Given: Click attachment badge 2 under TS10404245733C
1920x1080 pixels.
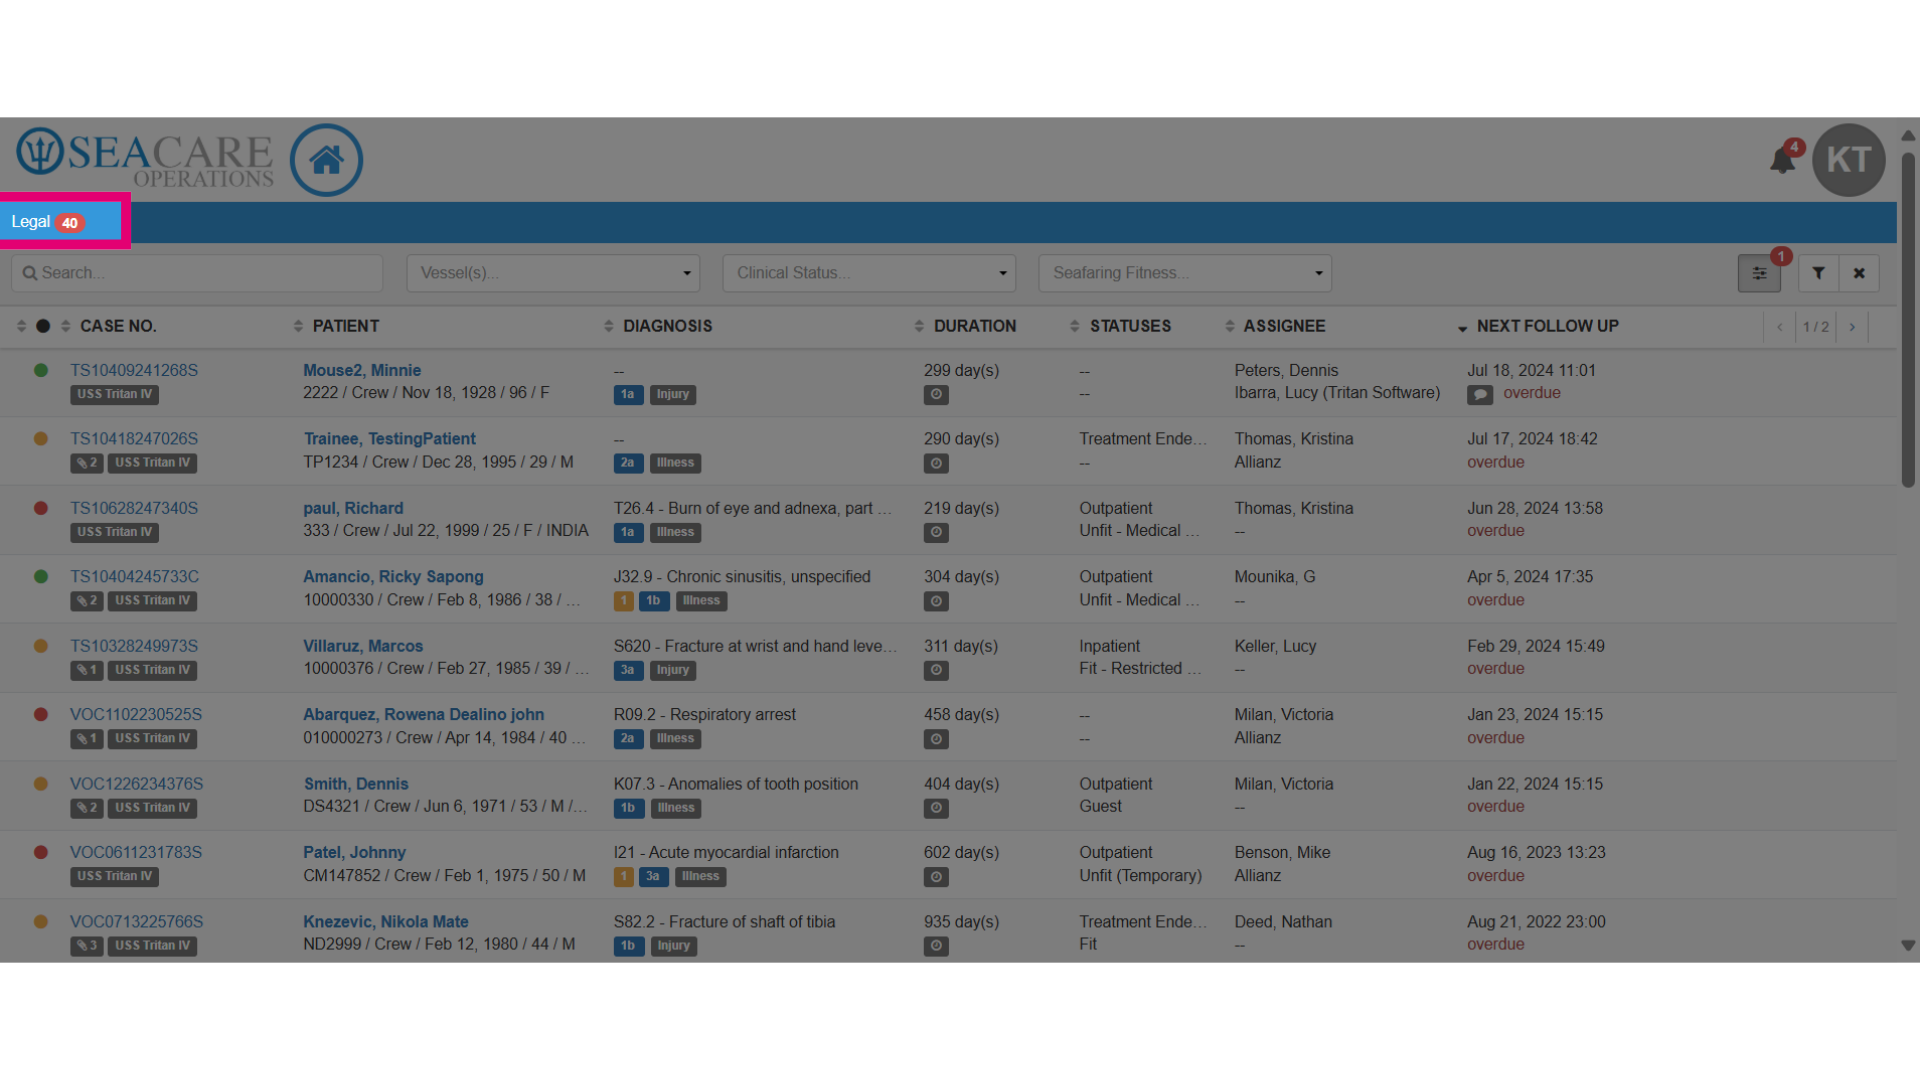Looking at the screenshot, I should (x=87, y=601).
